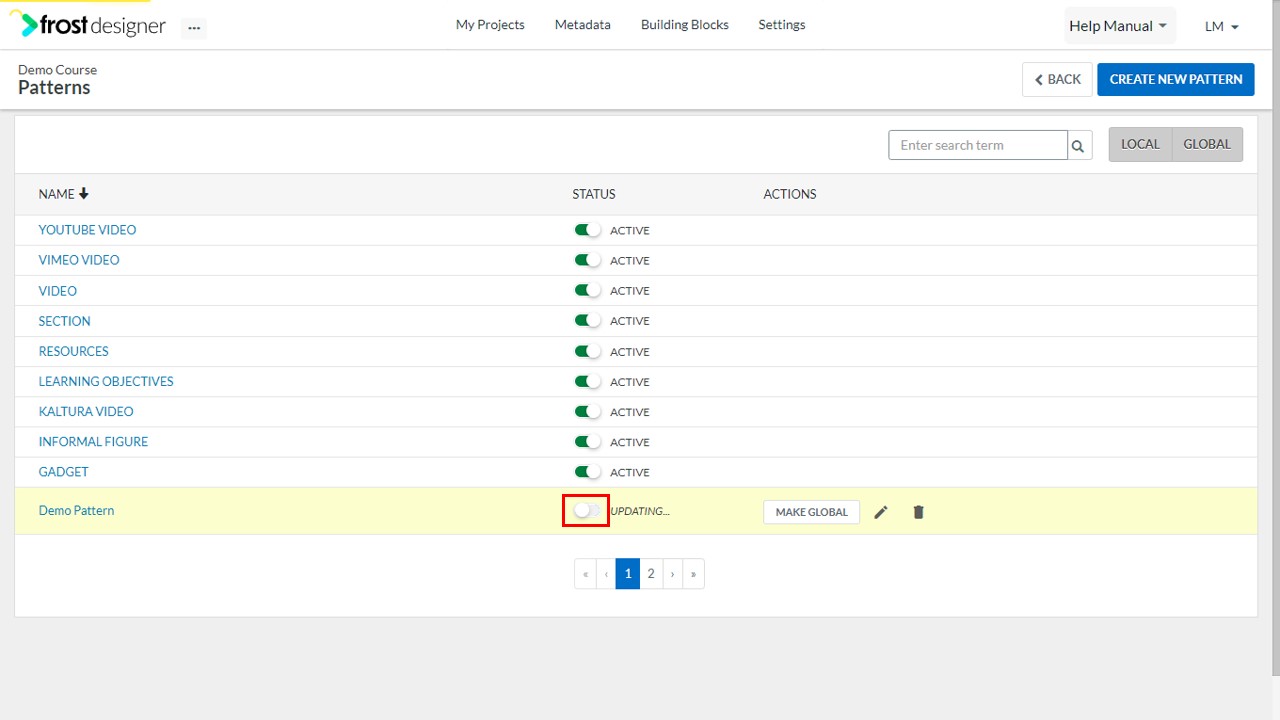Click the search magnifier icon

click(x=1078, y=145)
